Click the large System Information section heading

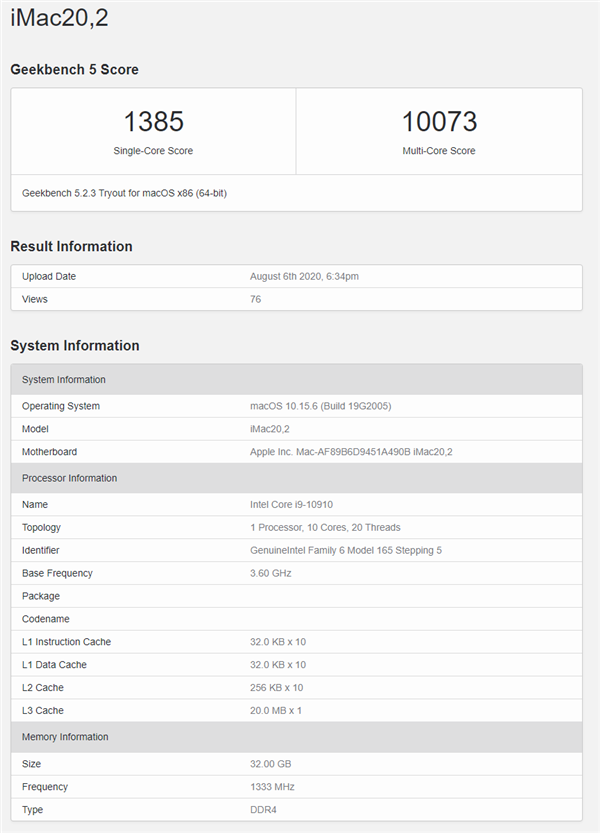point(75,346)
